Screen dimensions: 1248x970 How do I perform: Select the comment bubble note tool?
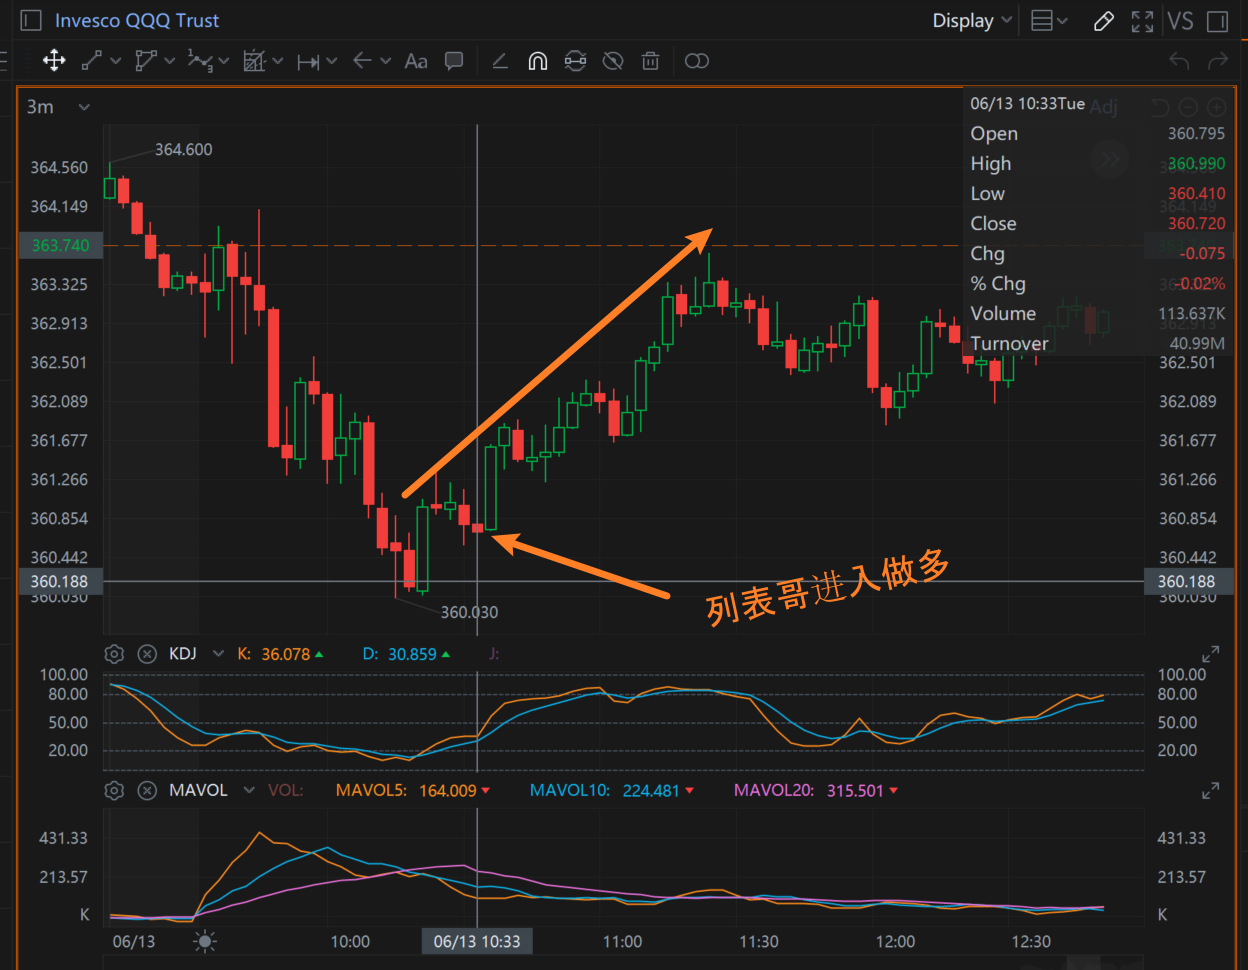click(454, 61)
